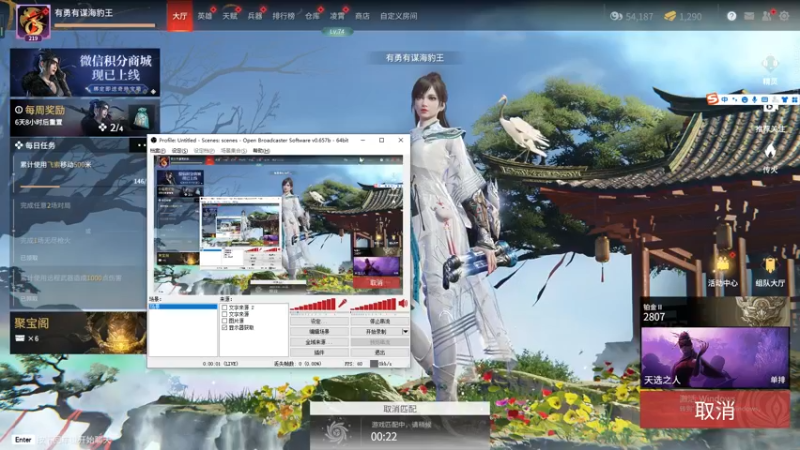Adjust microphone volume meter in OBS
Screen dimensions: 800x450
[x=313, y=305]
